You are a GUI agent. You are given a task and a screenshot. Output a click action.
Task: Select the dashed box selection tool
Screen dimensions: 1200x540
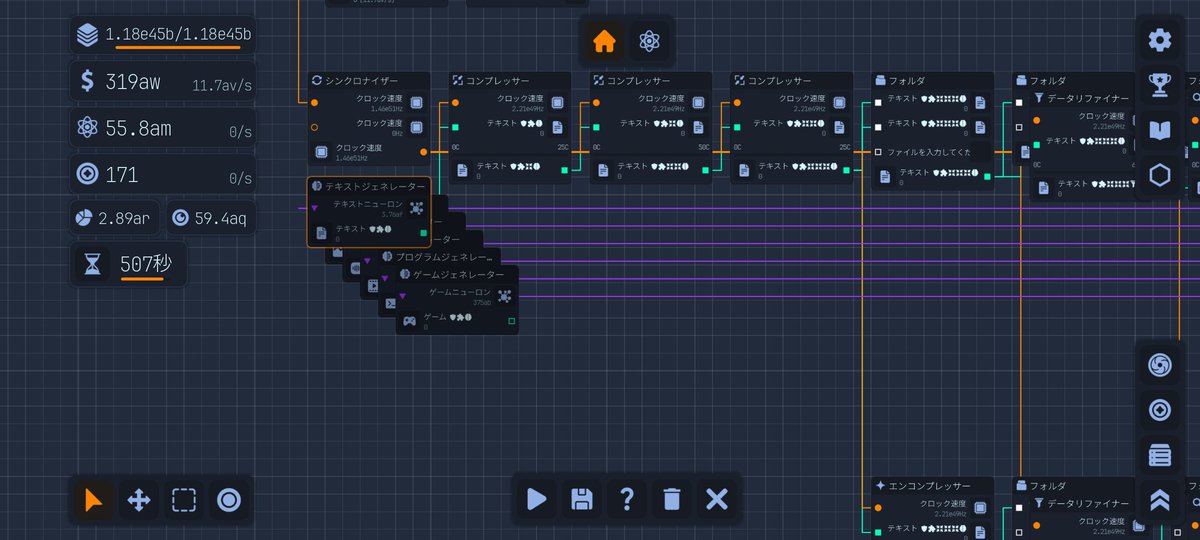(x=184, y=499)
